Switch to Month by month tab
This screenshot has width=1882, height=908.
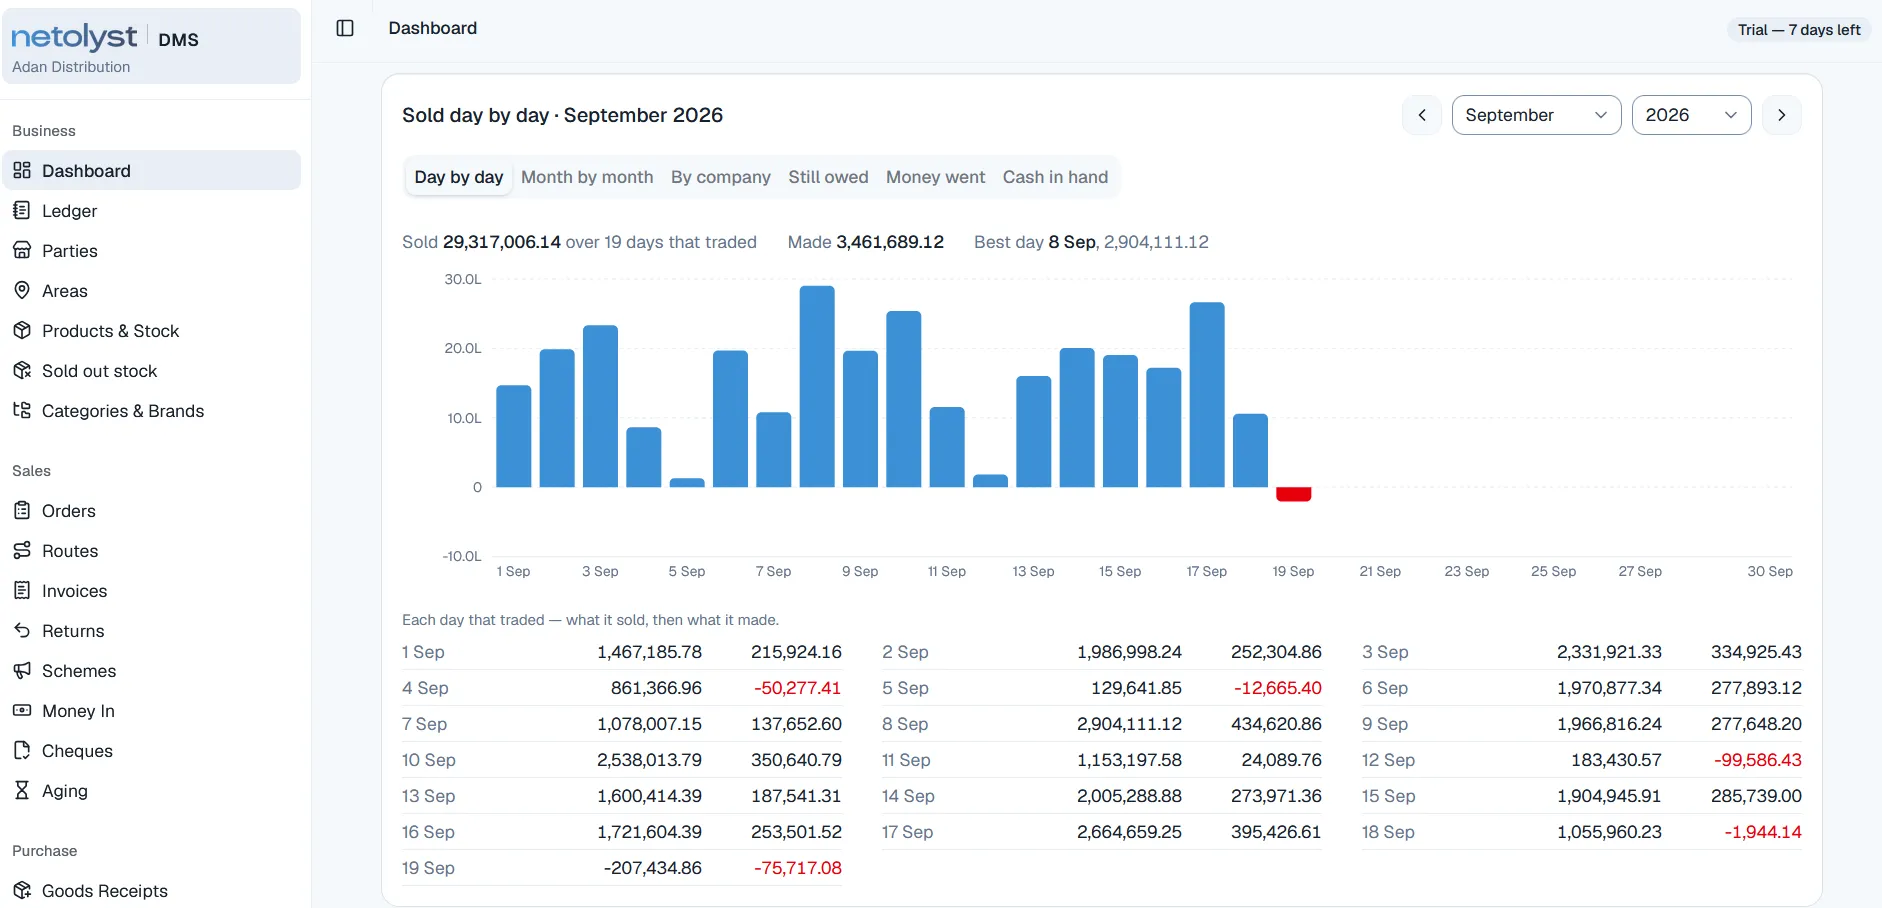(x=587, y=177)
